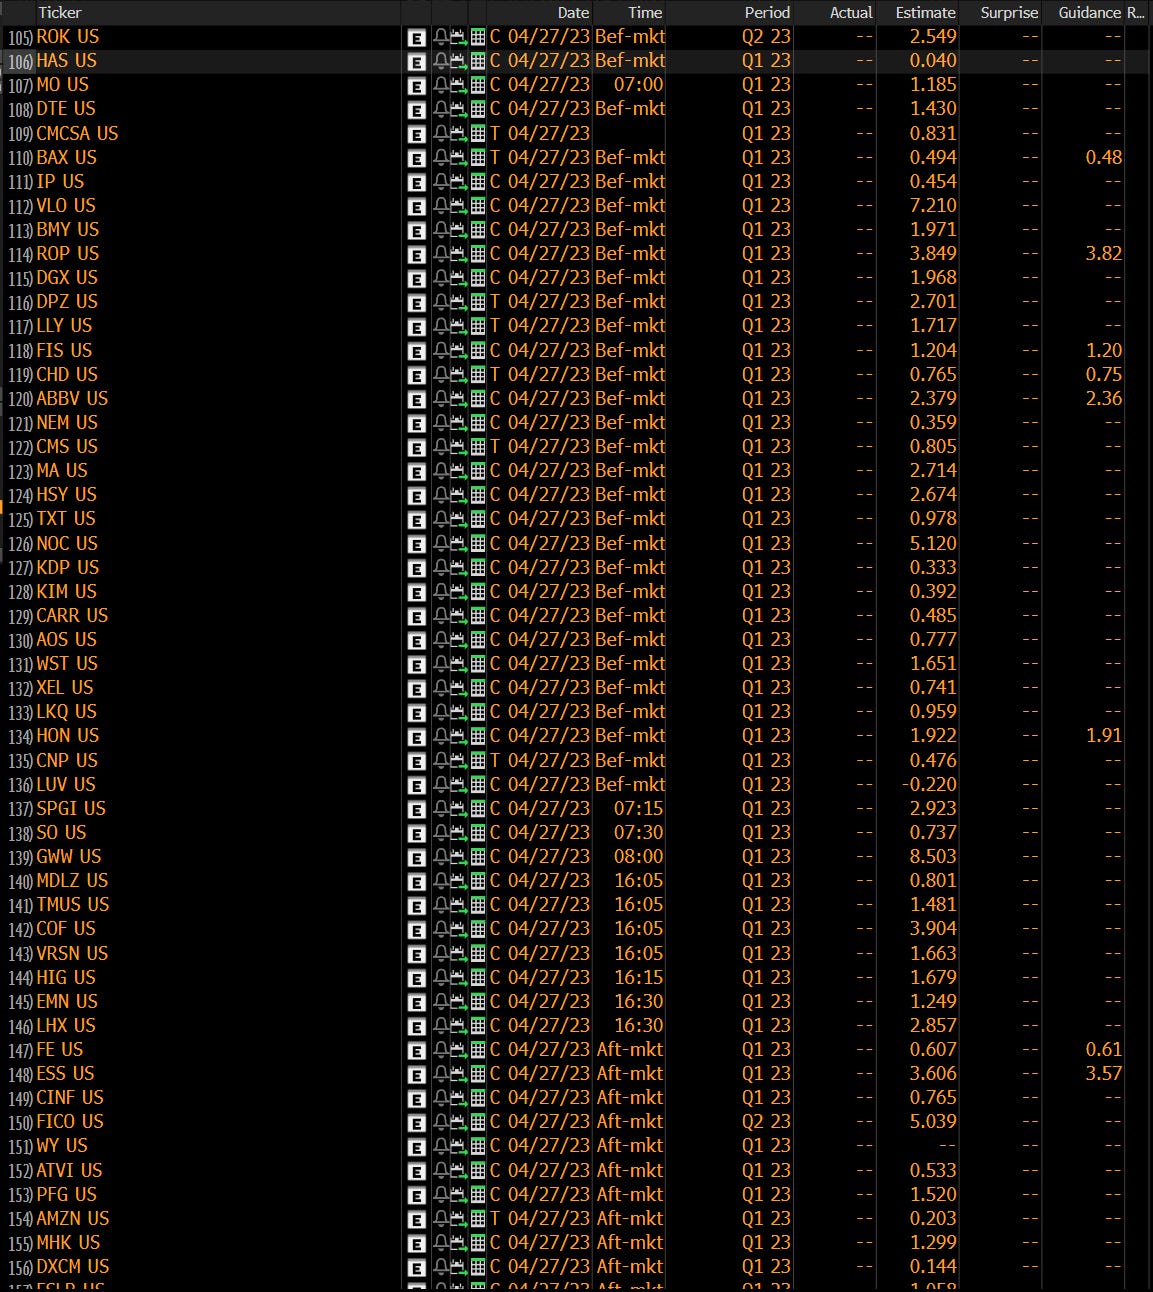Click row number 123 for MA US
The image size is (1153, 1292).
pyautogui.click(x=20, y=472)
